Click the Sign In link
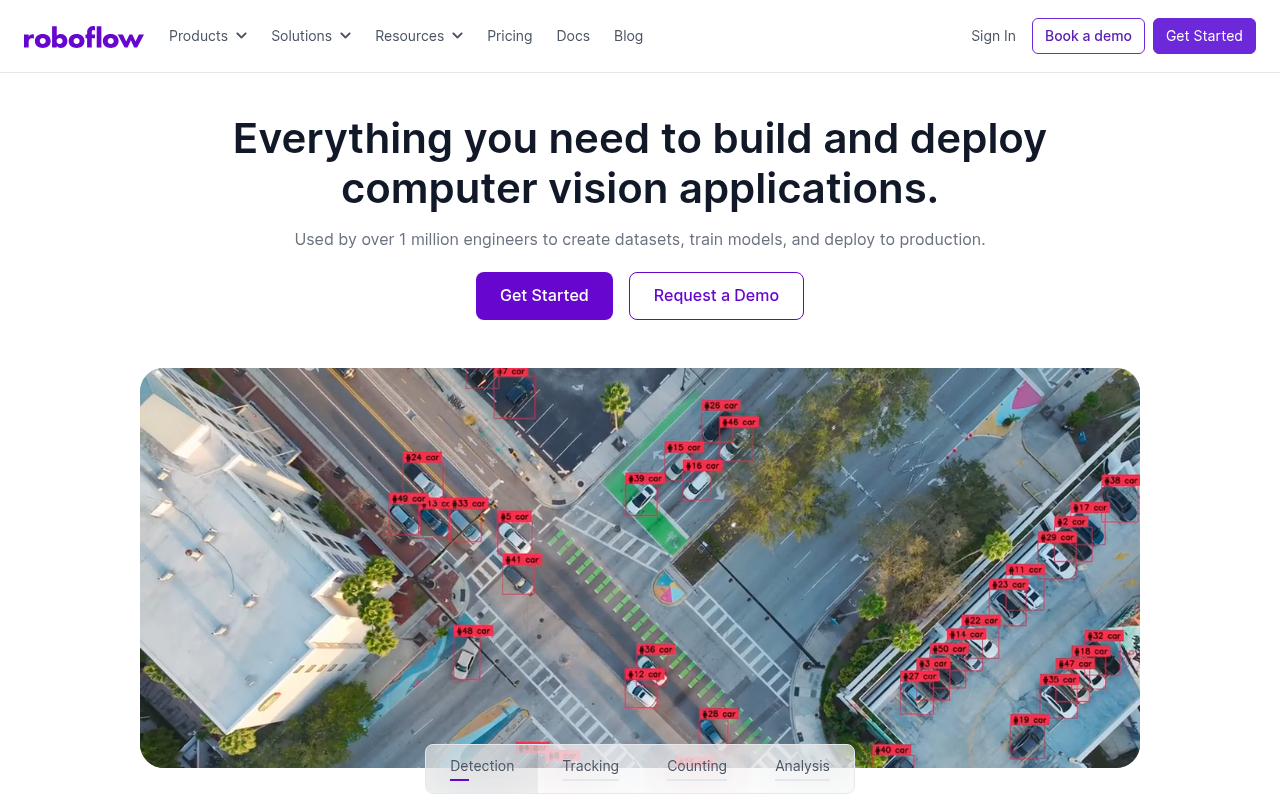 tap(993, 36)
